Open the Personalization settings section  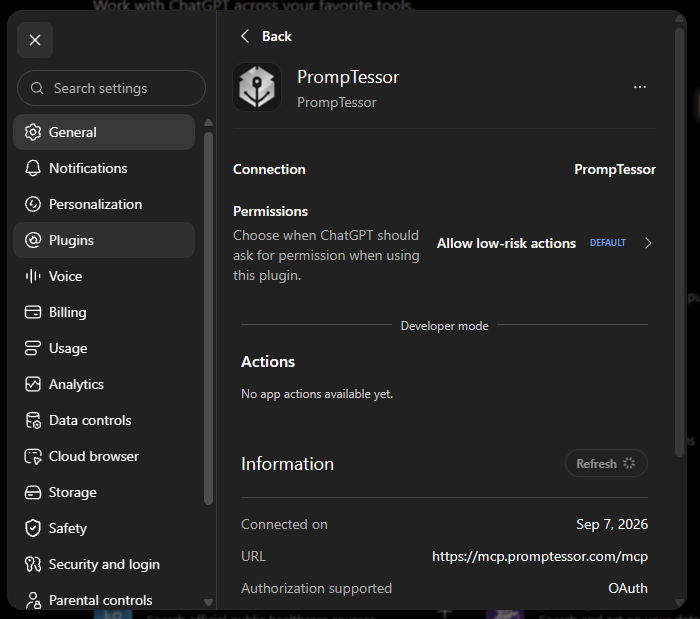click(x=104, y=204)
